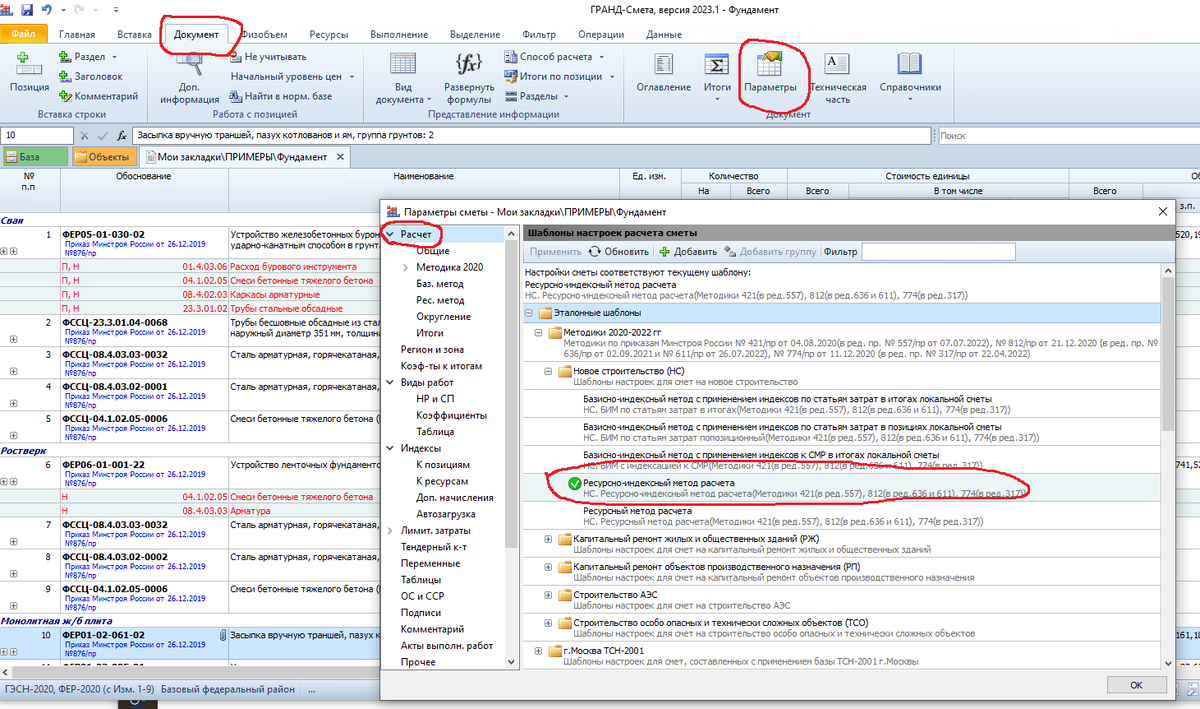
Task: Click Undo arrow in quick access toolbar
Action: point(47,10)
